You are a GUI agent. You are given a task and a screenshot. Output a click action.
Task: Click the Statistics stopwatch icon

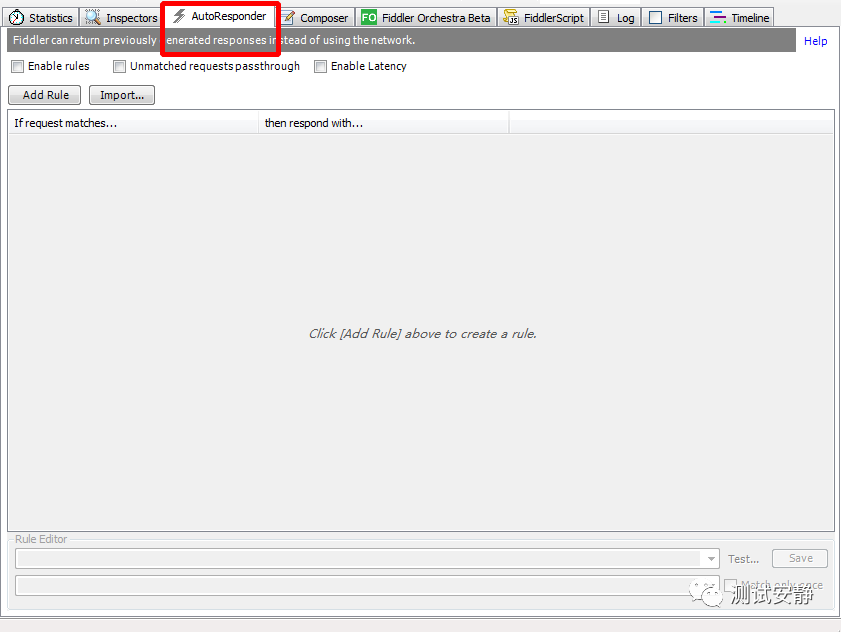tap(17, 18)
